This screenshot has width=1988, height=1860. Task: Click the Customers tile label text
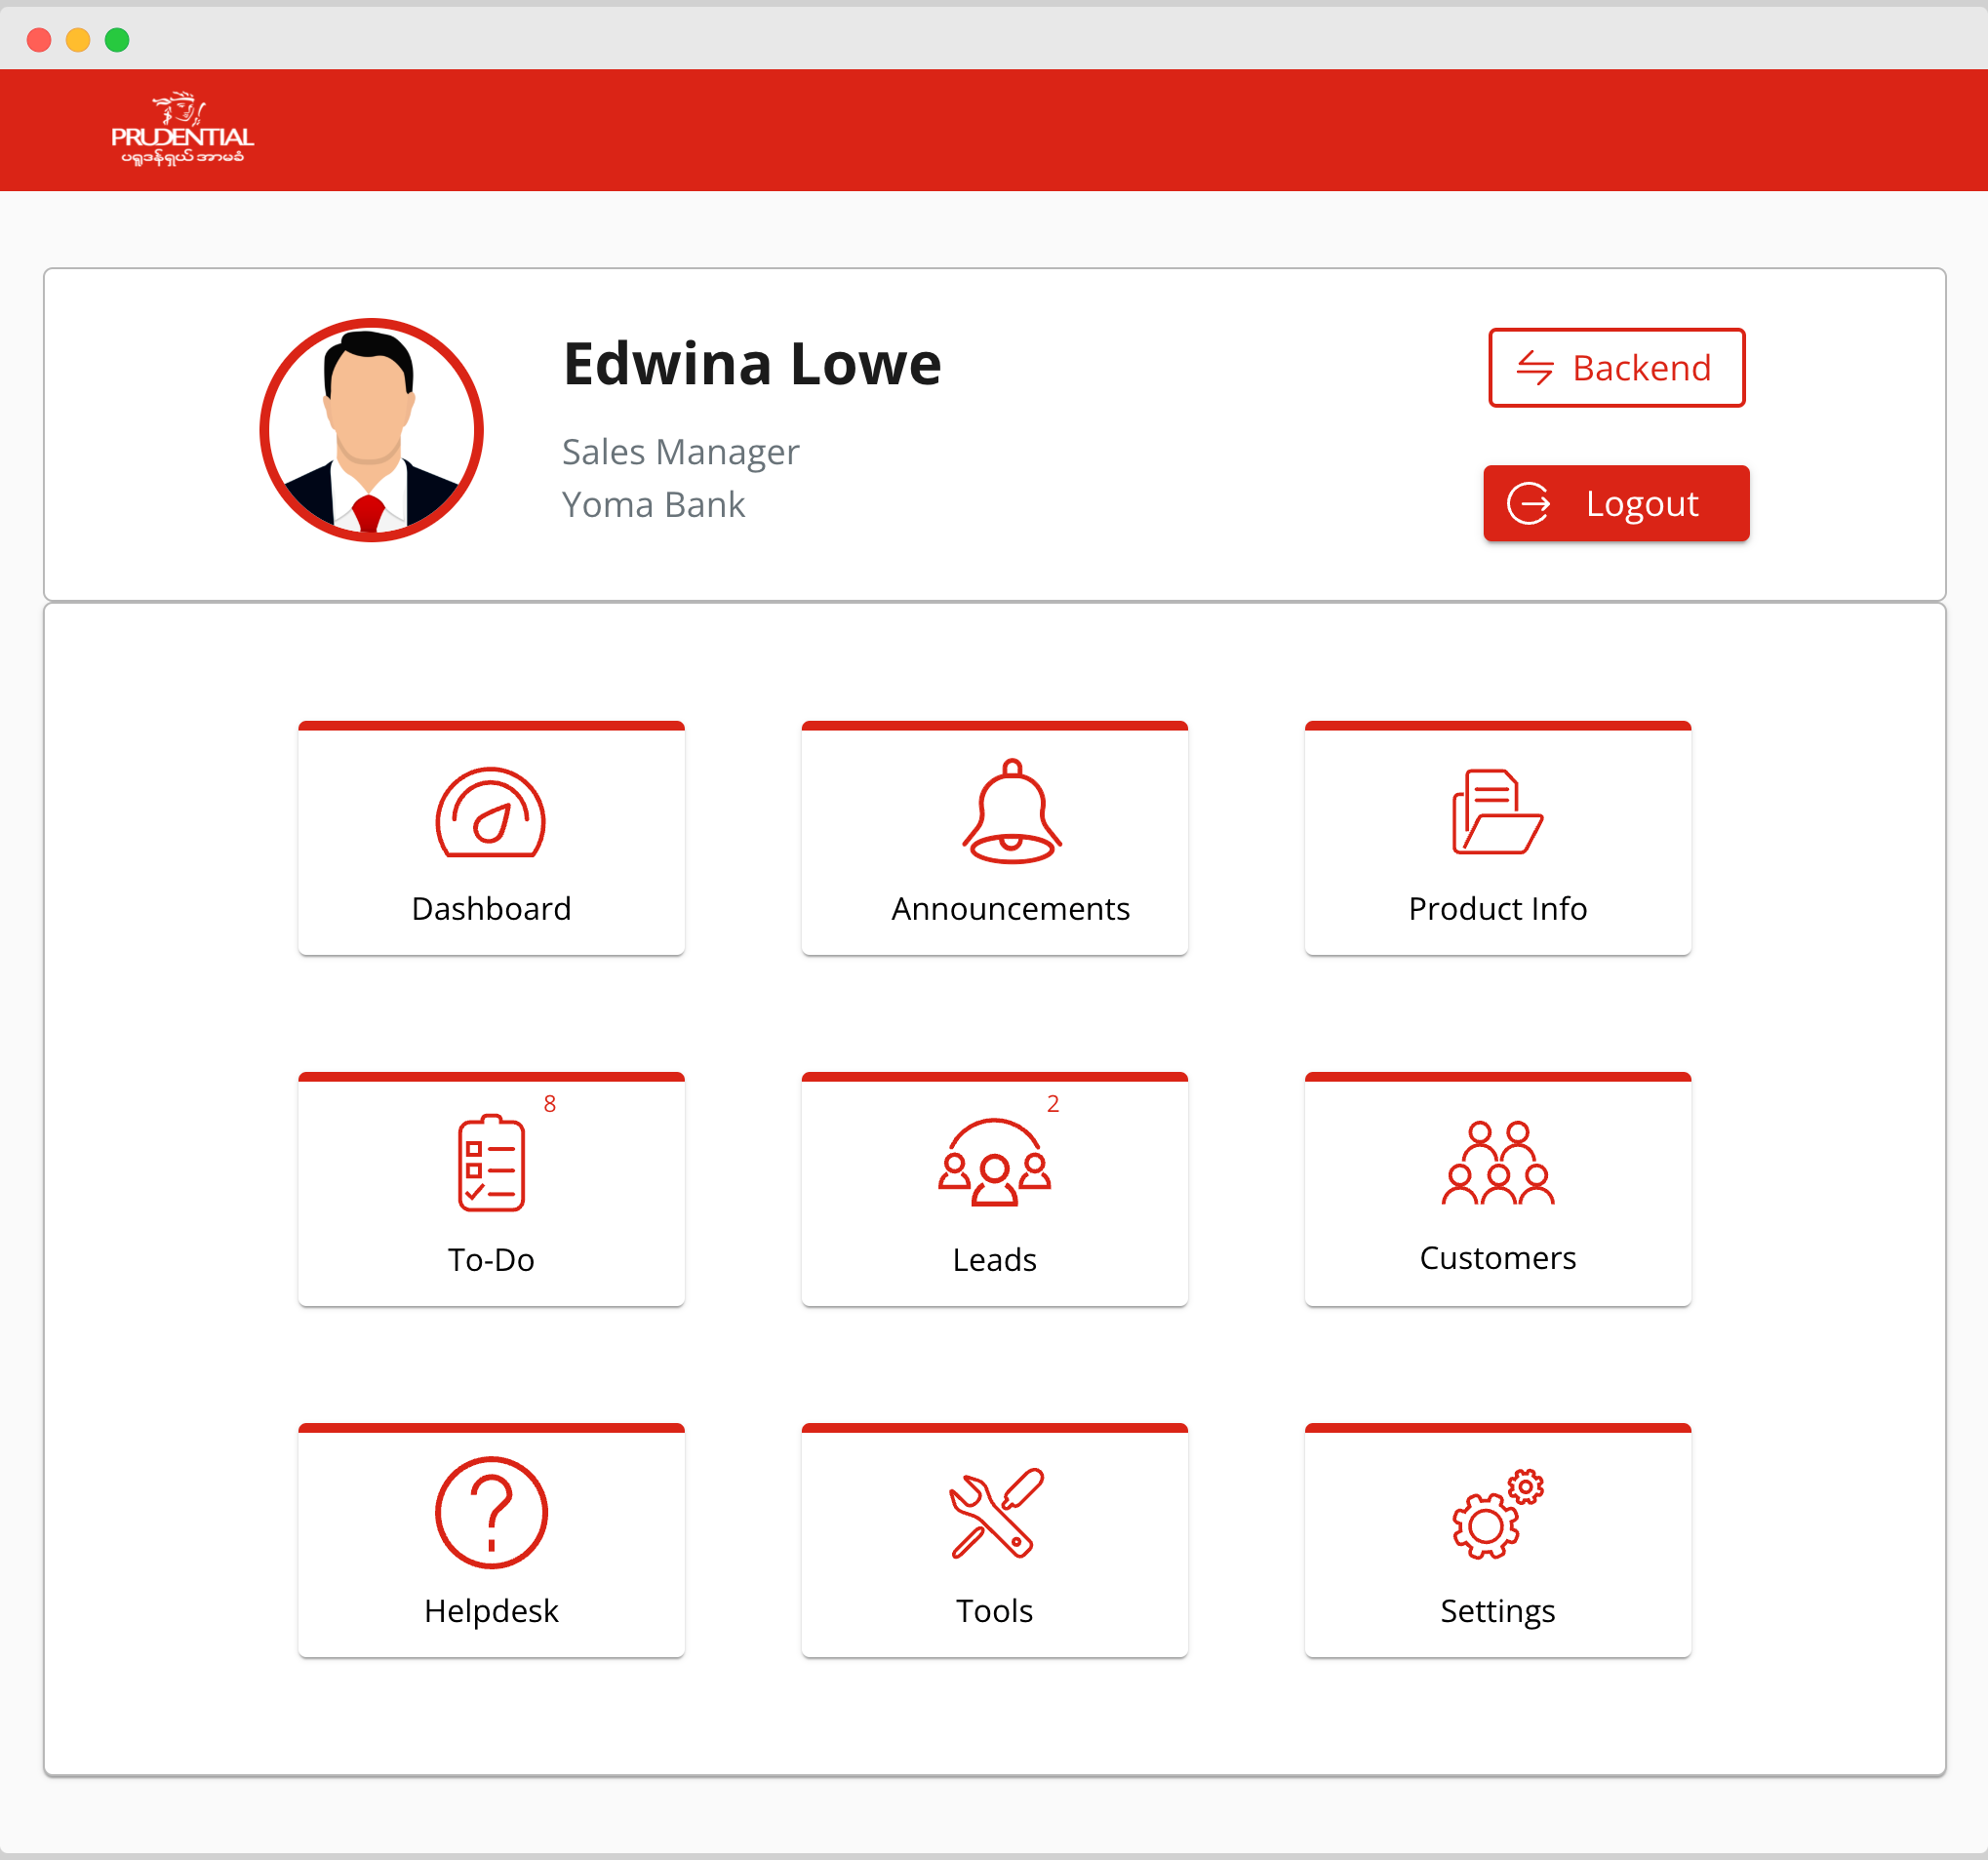tap(1497, 1258)
